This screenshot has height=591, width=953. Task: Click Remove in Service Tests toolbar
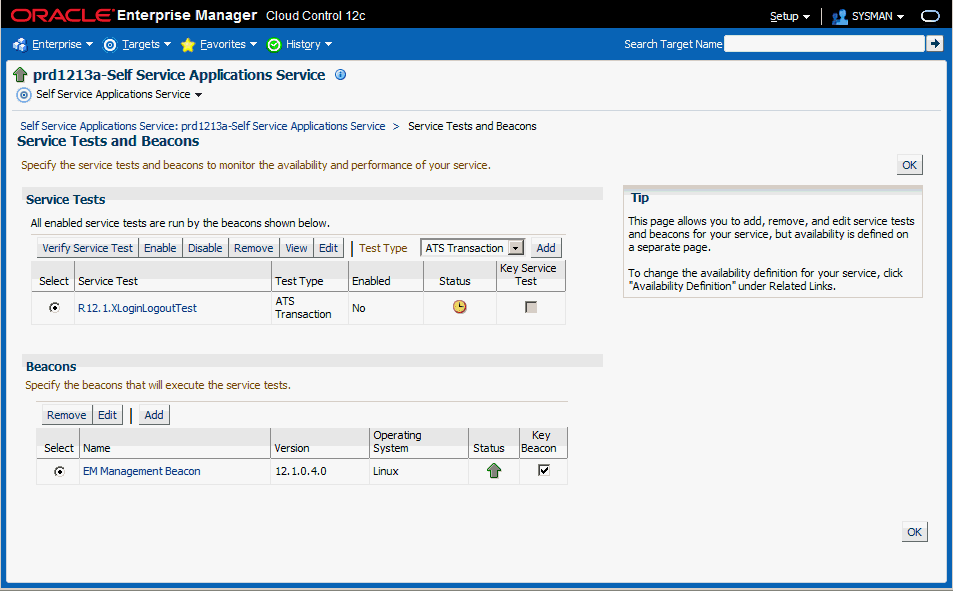point(254,248)
